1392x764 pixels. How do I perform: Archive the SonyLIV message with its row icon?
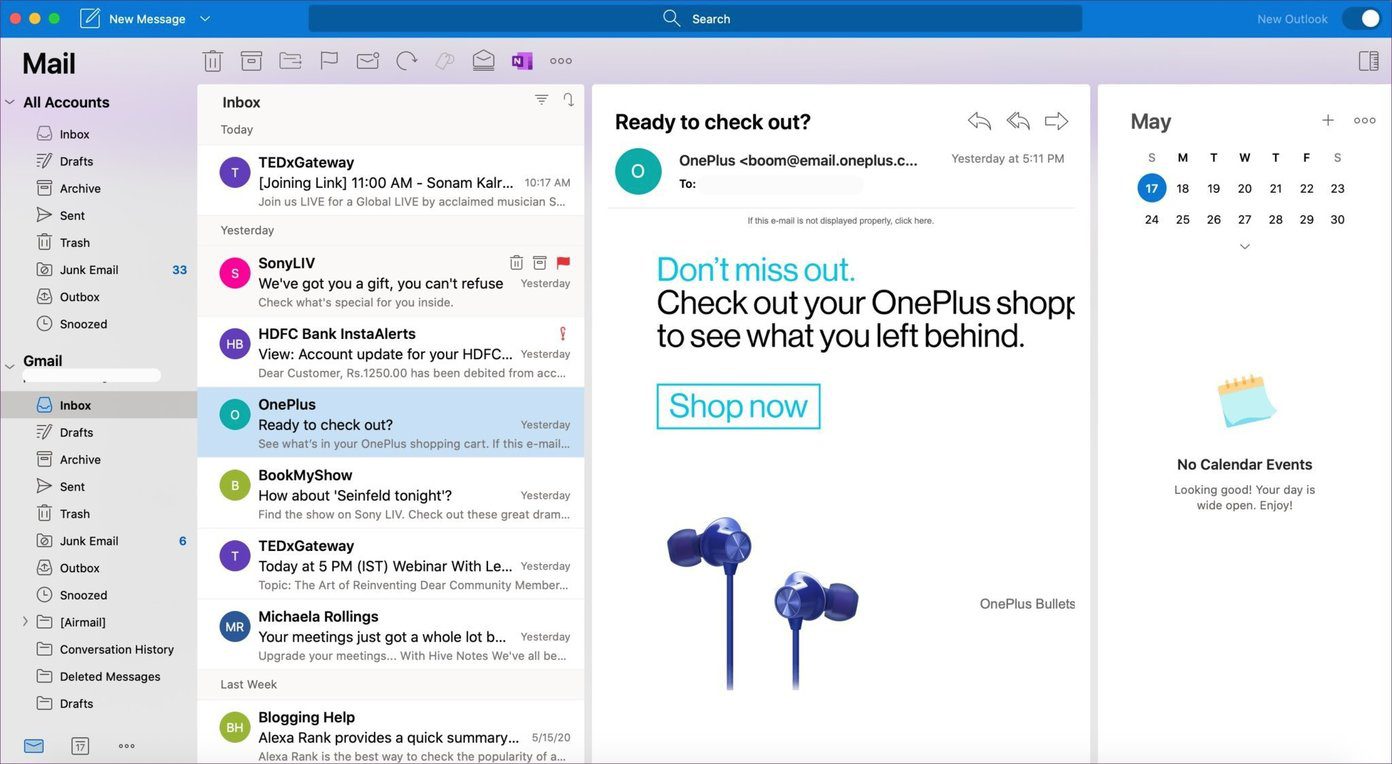[540, 262]
